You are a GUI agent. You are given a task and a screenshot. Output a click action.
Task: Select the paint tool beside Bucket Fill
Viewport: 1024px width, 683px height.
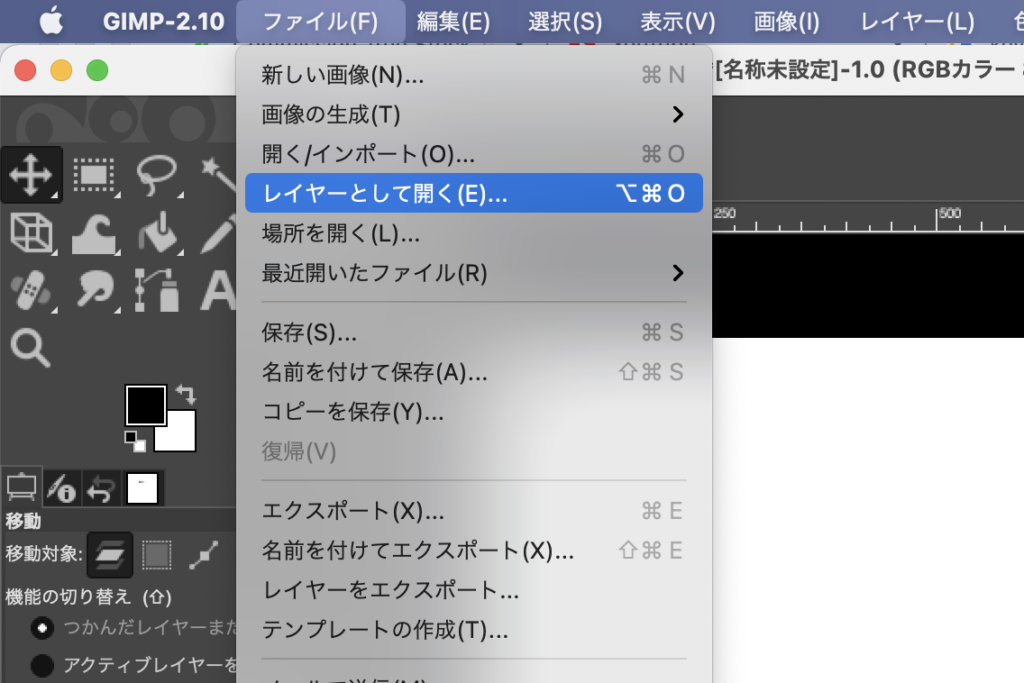tap(218, 233)
